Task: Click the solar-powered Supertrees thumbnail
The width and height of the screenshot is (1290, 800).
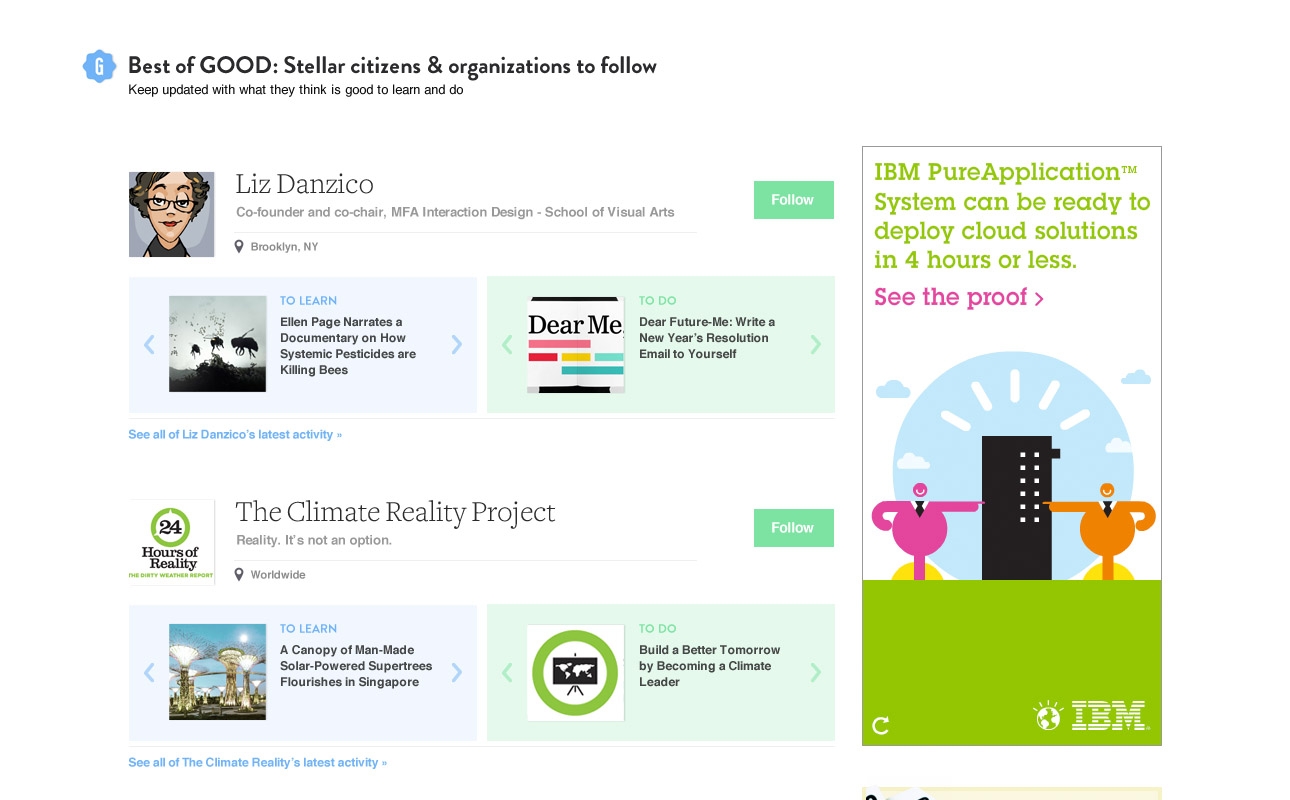Action: [x=217, y=672]
